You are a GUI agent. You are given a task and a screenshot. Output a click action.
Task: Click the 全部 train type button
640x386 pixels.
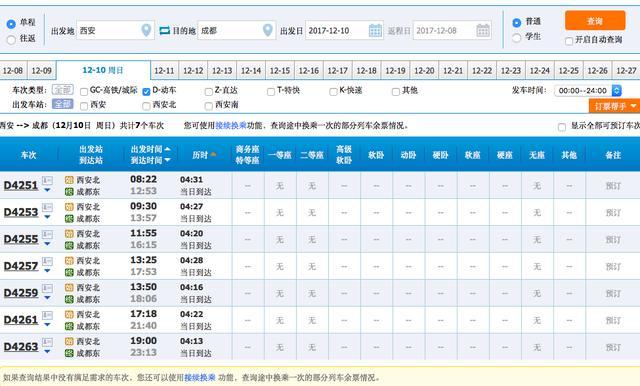pyautogui.click(x=62, y=90)
